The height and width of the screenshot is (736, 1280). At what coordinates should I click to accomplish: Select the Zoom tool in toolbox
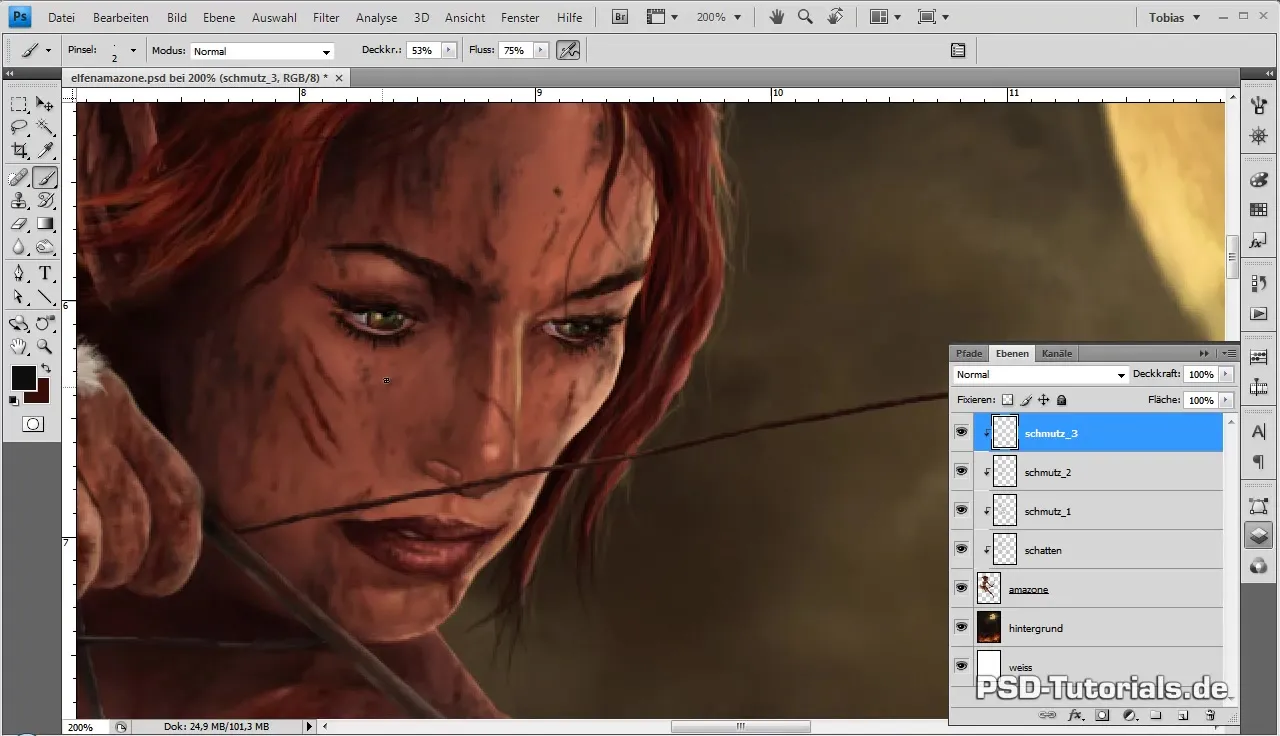tap(45, 346)
